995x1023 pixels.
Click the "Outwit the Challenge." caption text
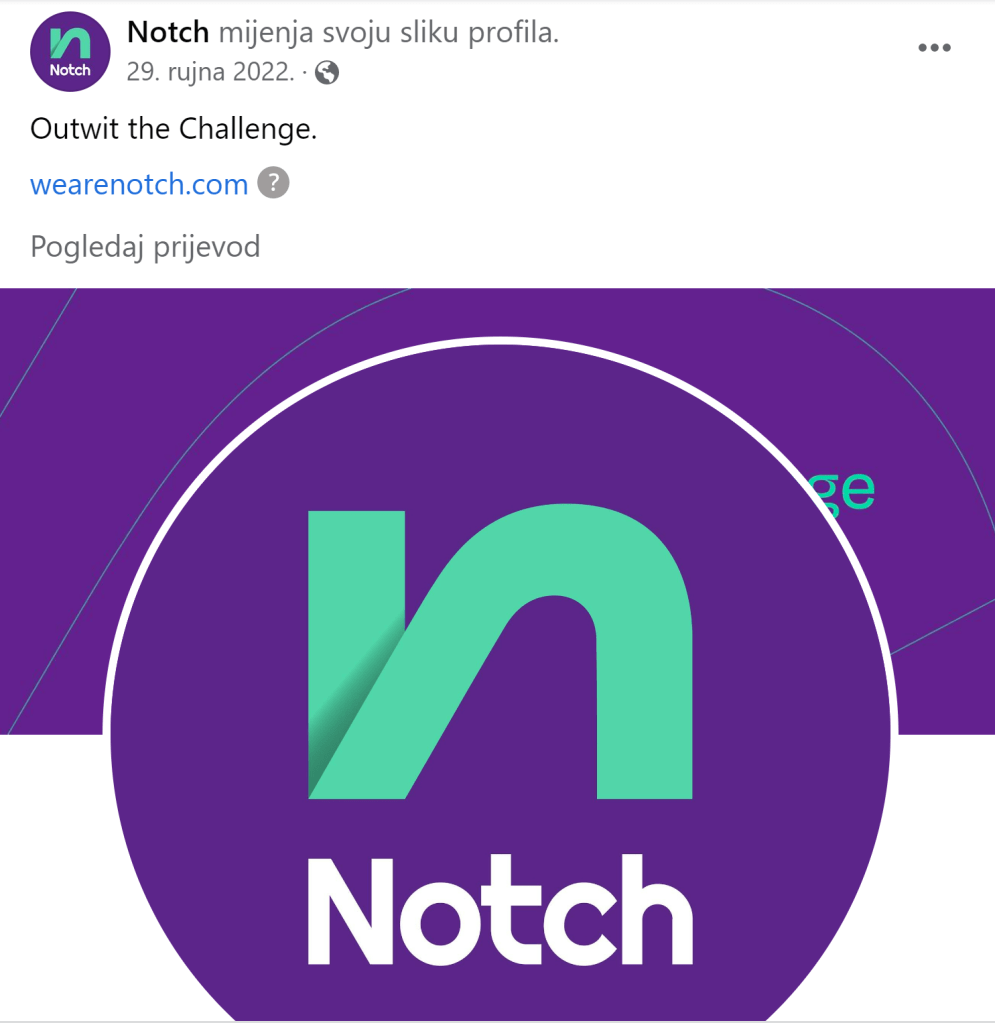coord(174,129)
